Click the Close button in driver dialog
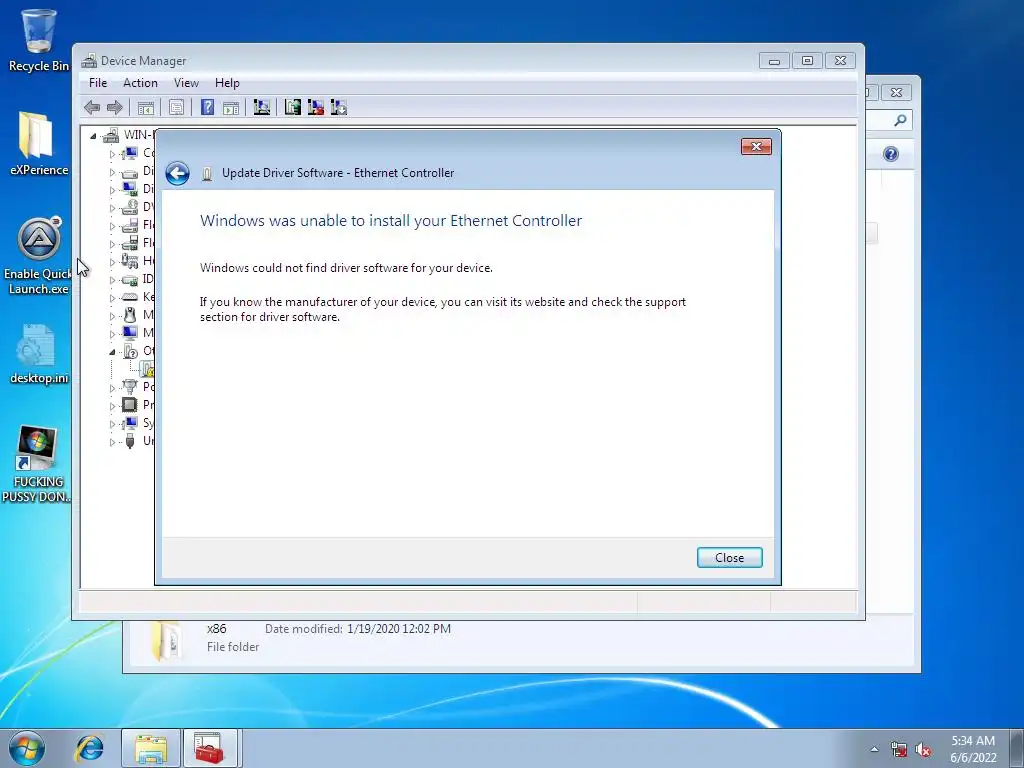Viewport: 1024px width, 768px height. pos(729,558)
